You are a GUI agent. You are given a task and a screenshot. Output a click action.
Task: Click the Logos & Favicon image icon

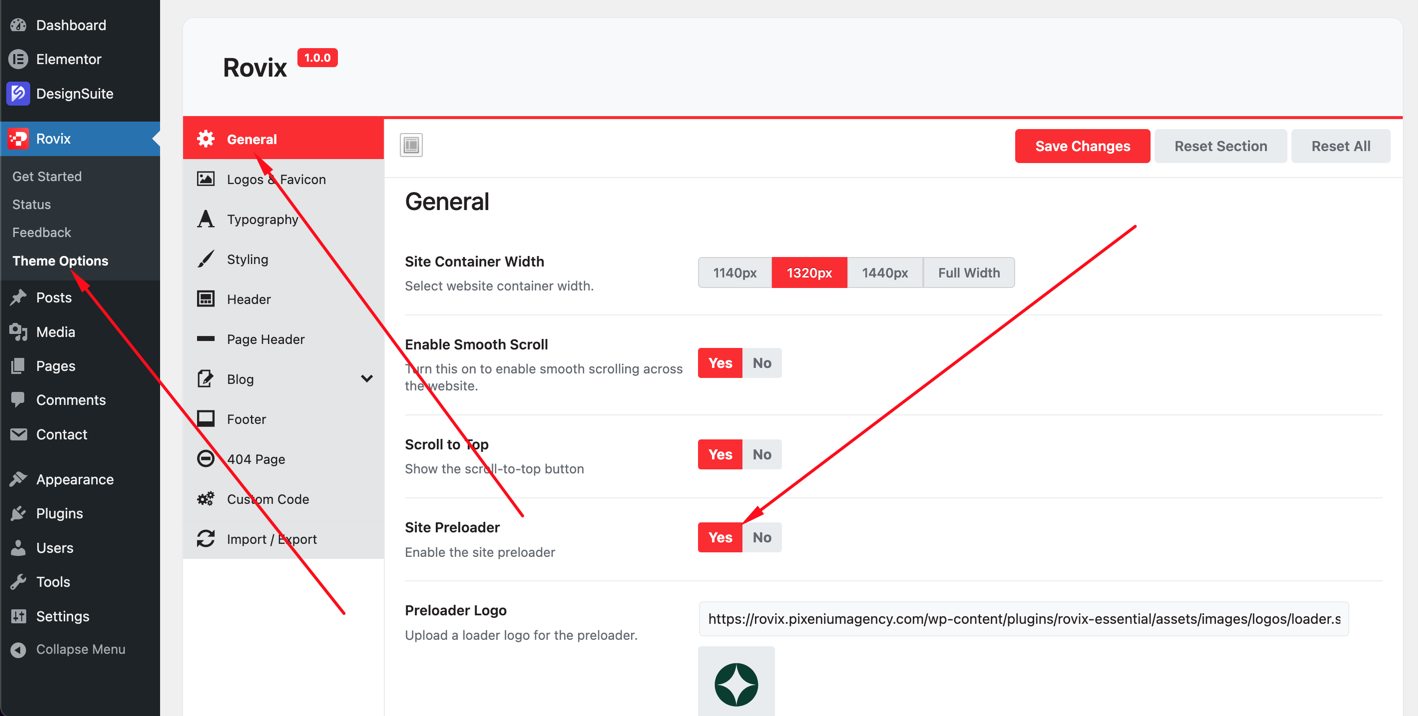coord(206,179)
